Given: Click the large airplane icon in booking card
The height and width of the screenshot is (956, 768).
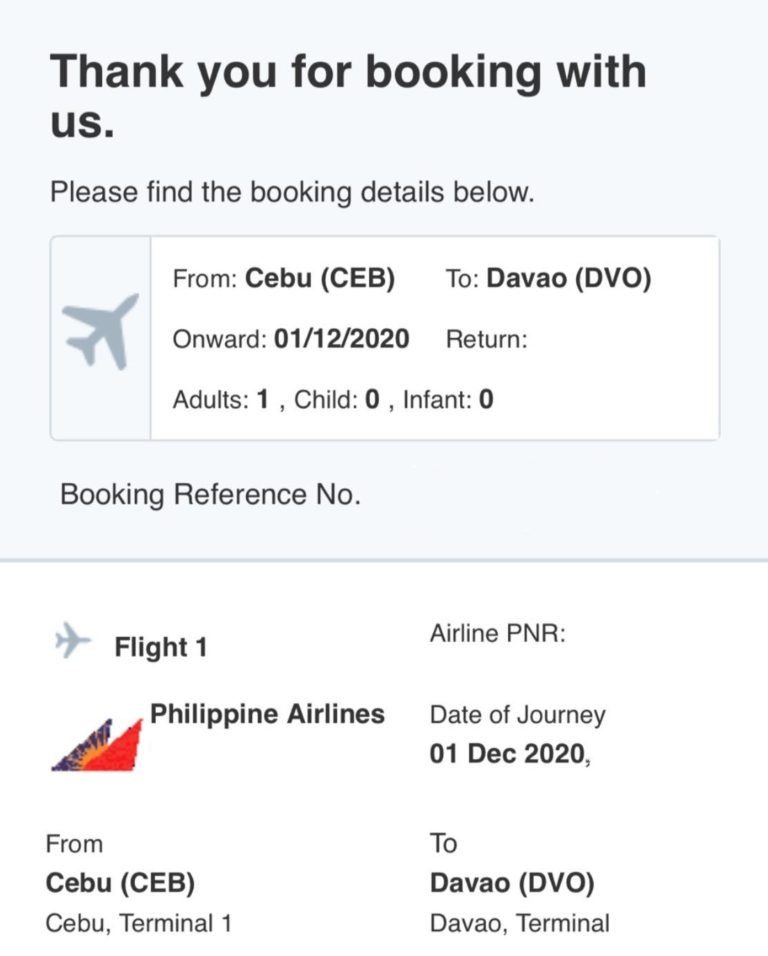Looking at the screenshot, I should (x=100, y=332).
